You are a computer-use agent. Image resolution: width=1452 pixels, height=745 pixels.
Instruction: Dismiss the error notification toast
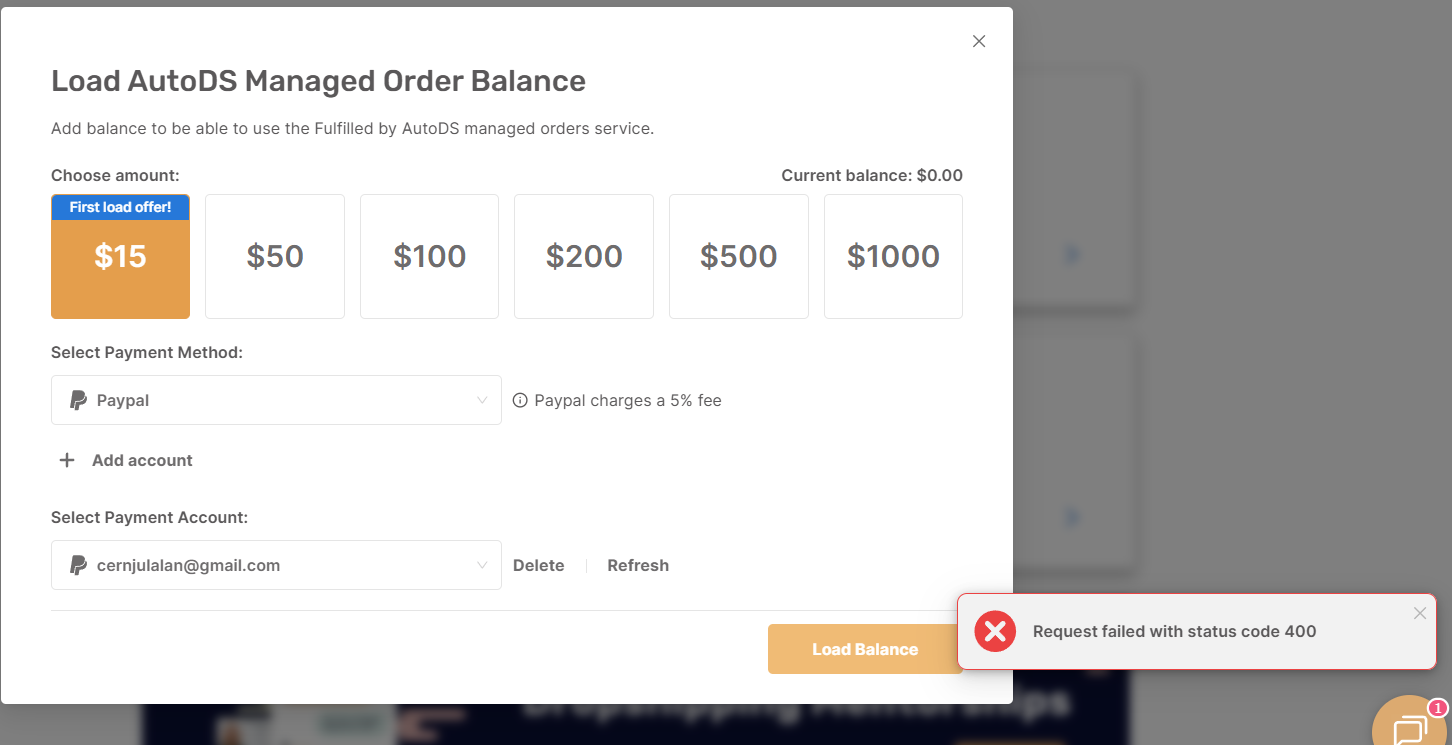[x=1419, y=613]
